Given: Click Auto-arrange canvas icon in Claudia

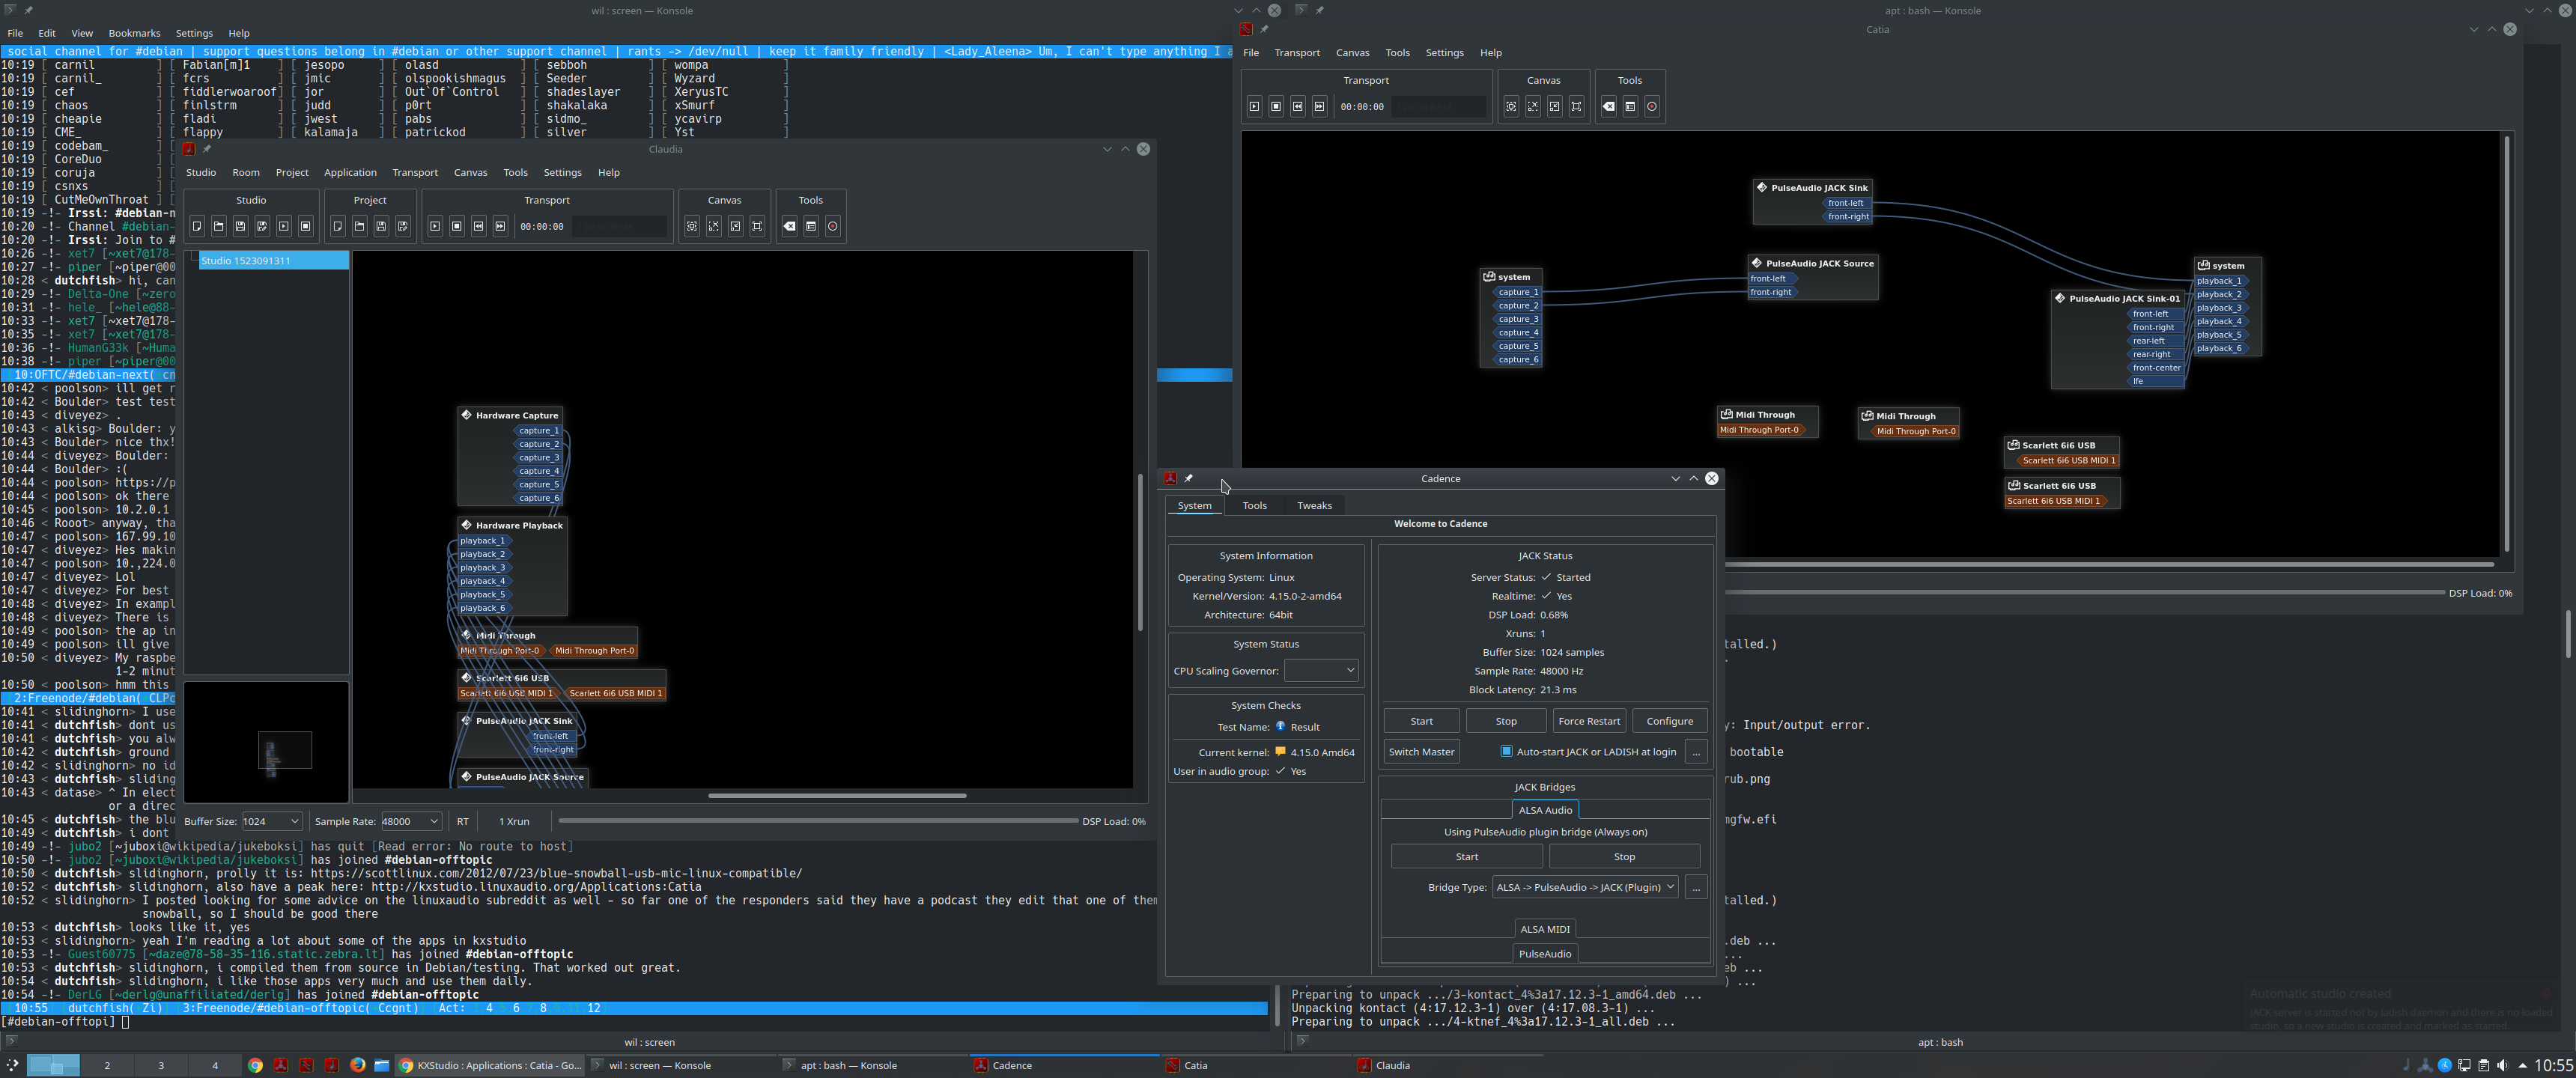Looking at the screenshot, I should (692, 226).
